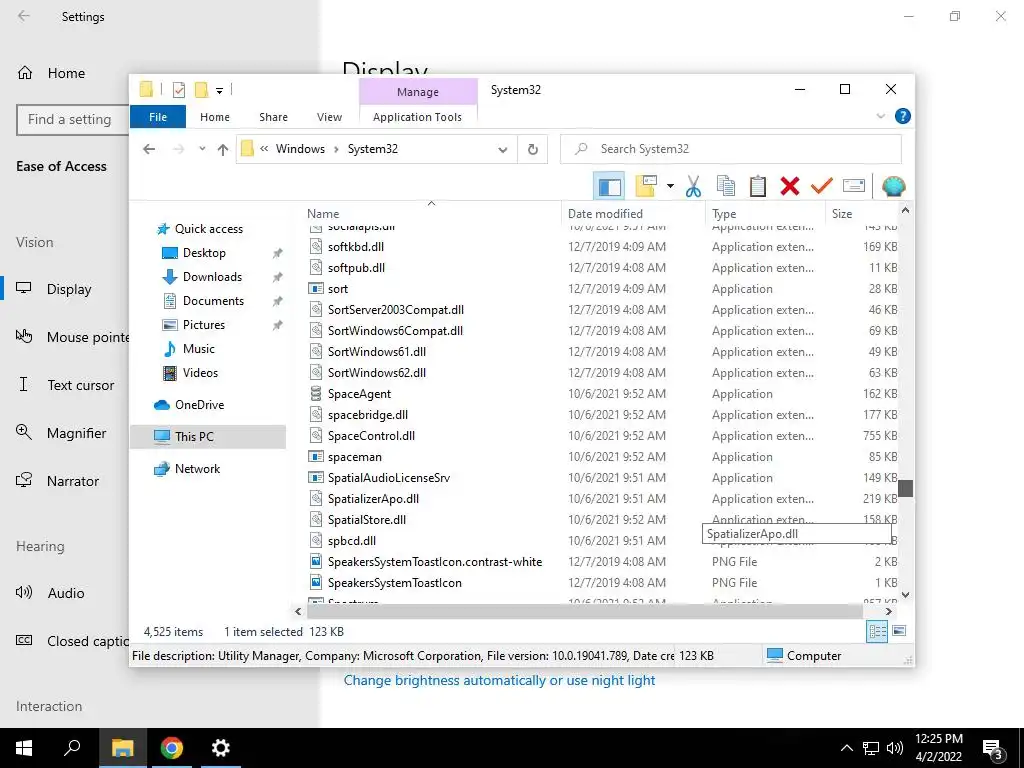Open Music in navigation pane

[x=199, y=349]
